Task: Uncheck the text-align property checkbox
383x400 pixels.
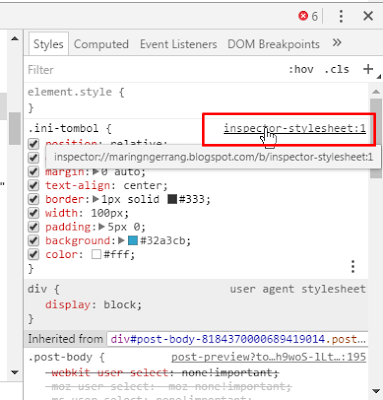Action: (33, 185)
